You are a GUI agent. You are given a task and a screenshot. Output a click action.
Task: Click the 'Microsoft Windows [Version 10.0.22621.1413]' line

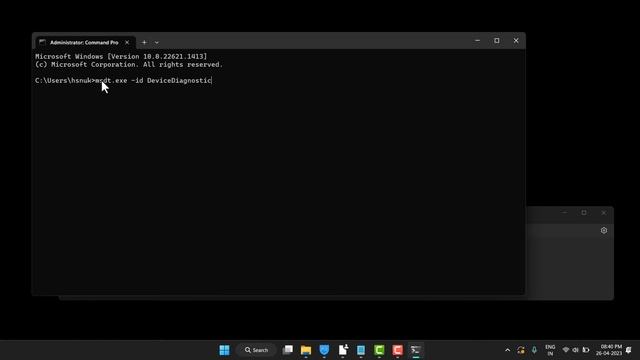121,56
